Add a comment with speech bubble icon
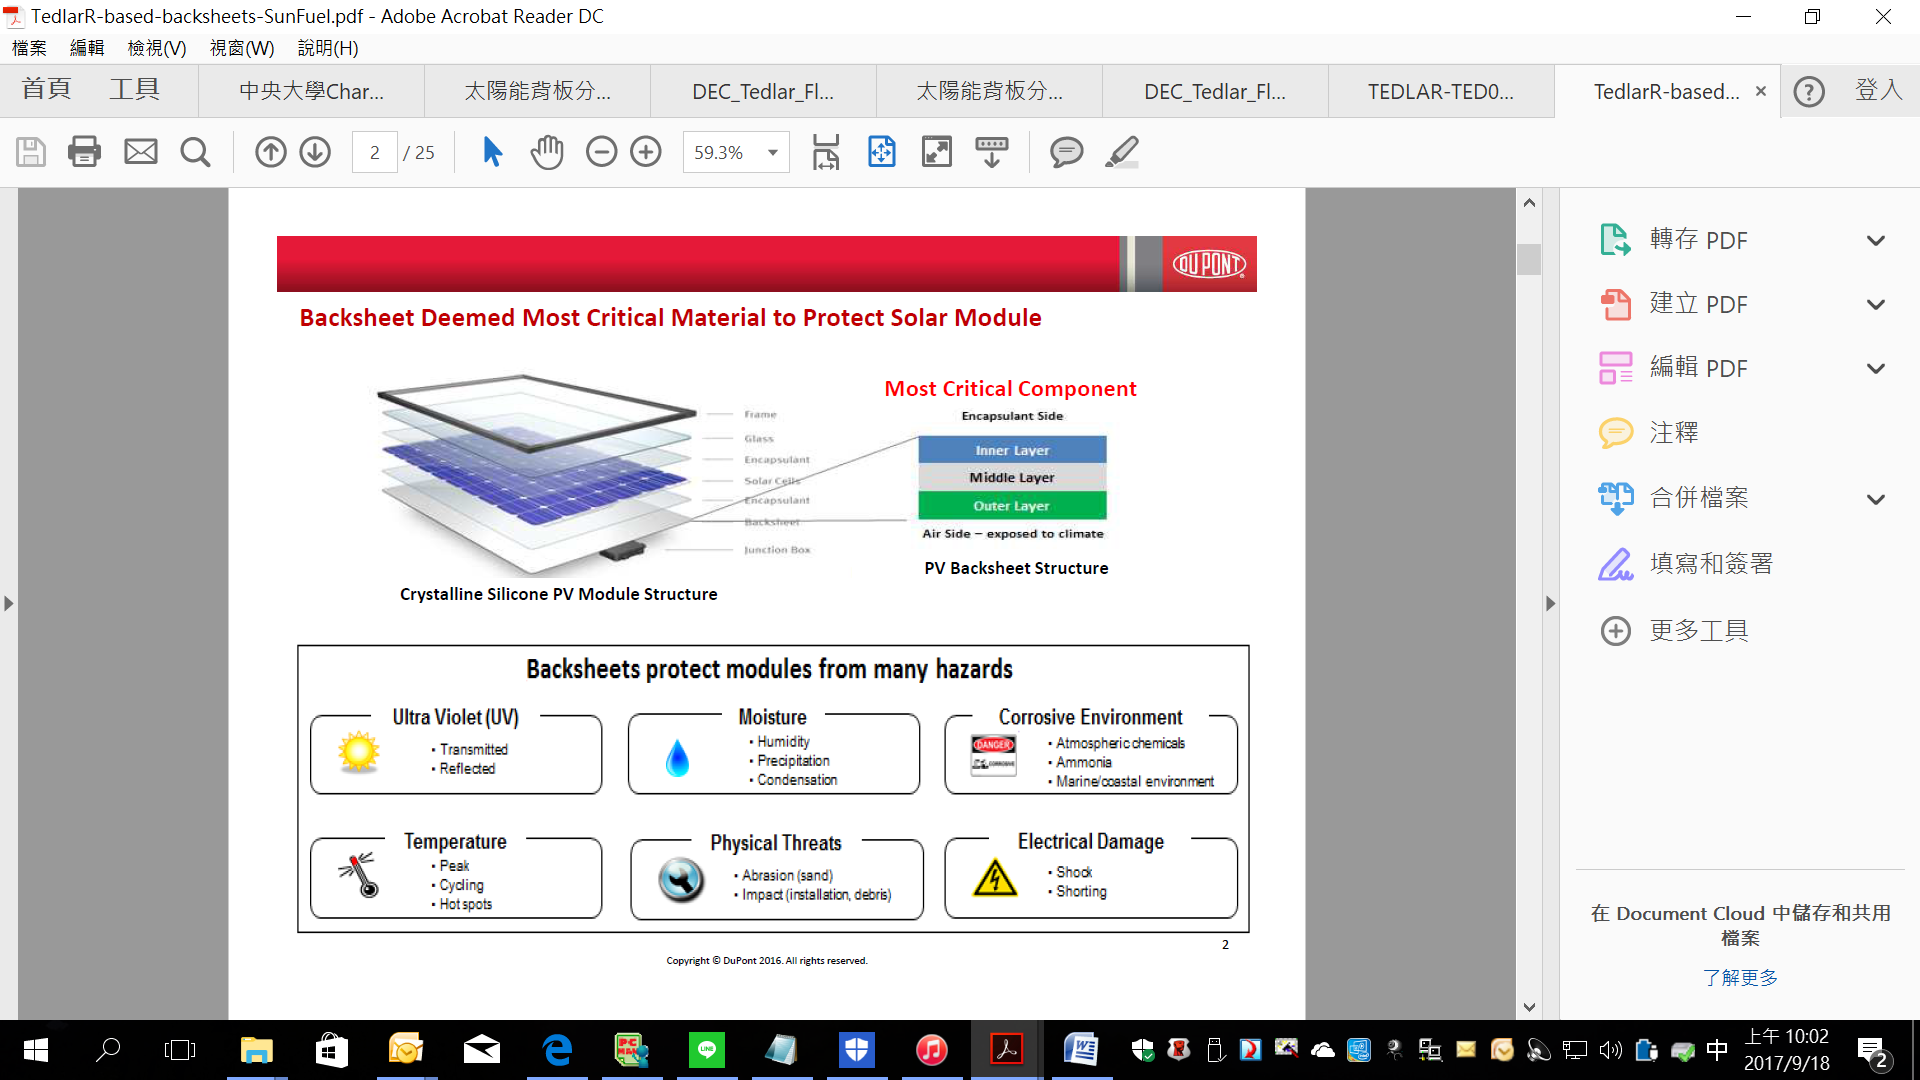The height and width of the screenshot is (1080, 1920). click(1066, 152)
